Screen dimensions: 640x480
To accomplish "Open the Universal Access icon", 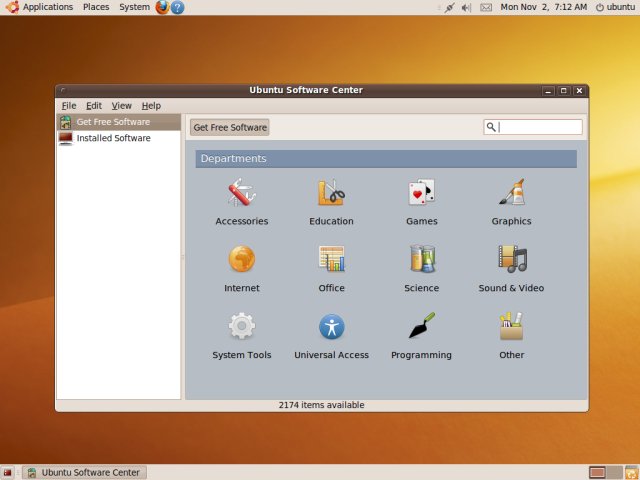I will click(x=331, y=327).
